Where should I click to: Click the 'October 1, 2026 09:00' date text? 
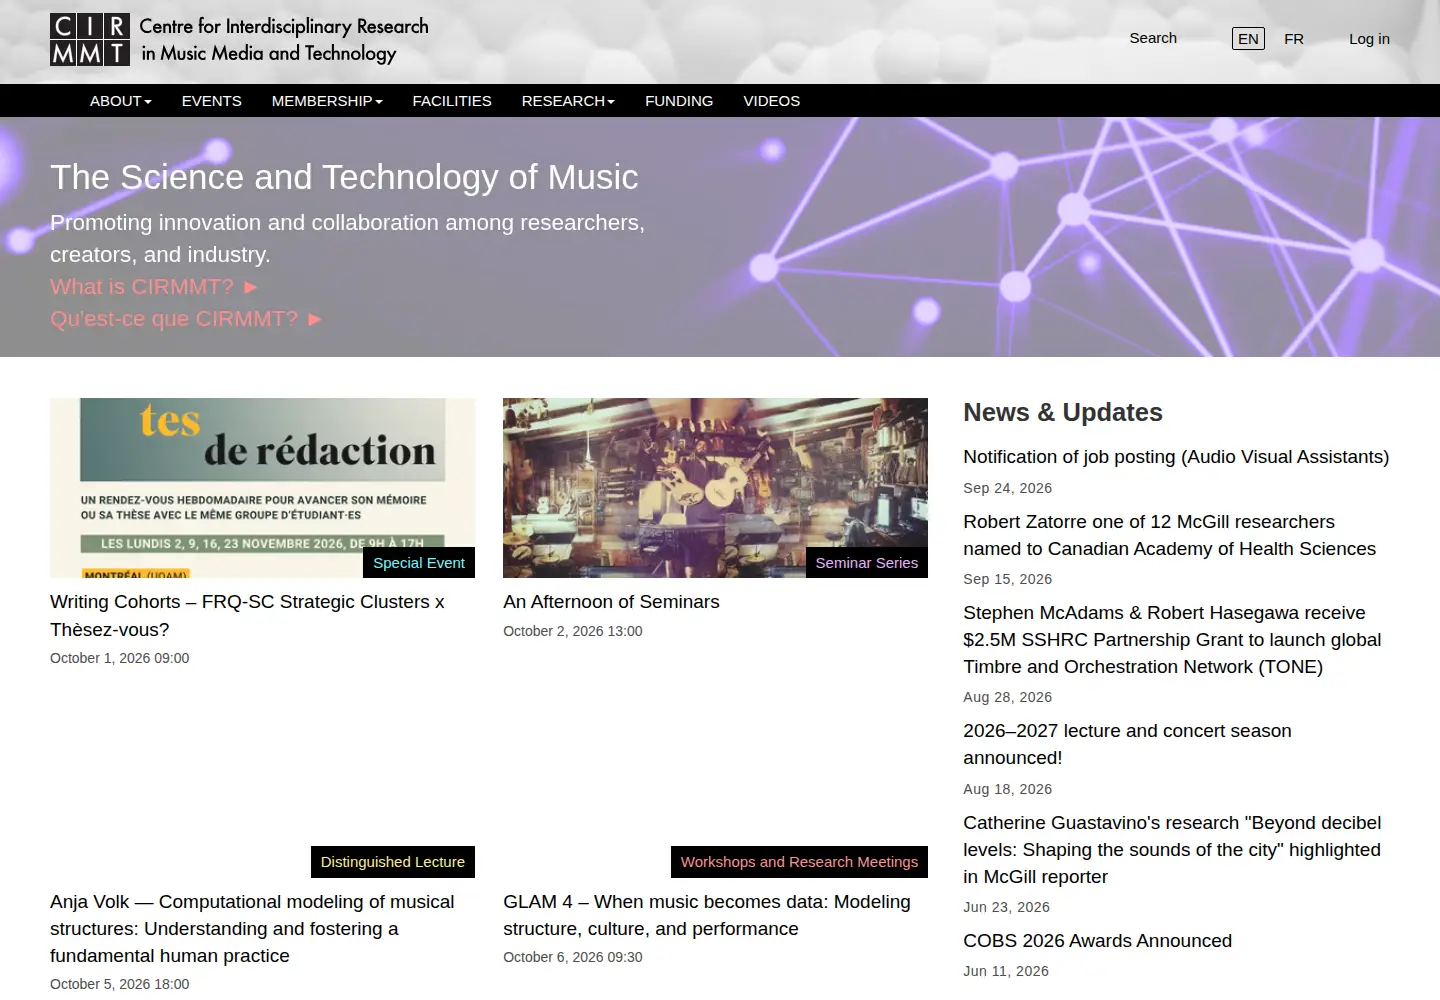pos(120,658)
